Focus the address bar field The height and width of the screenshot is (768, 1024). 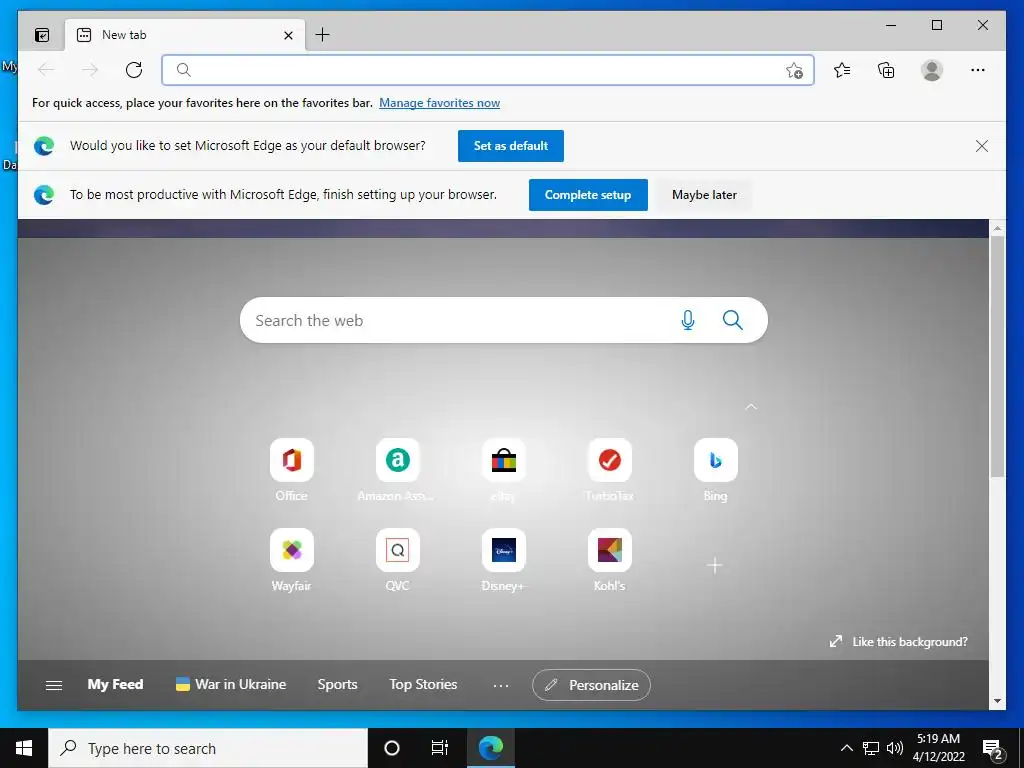tap(487, 70)
